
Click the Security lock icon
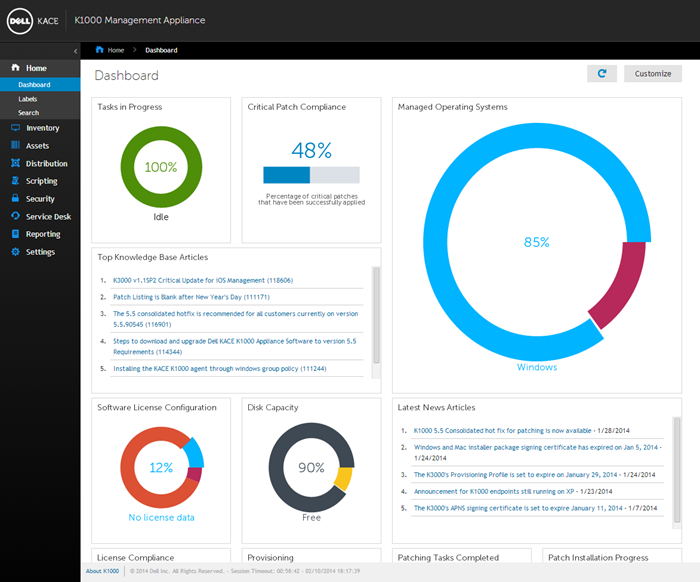(x=16, y=198)
